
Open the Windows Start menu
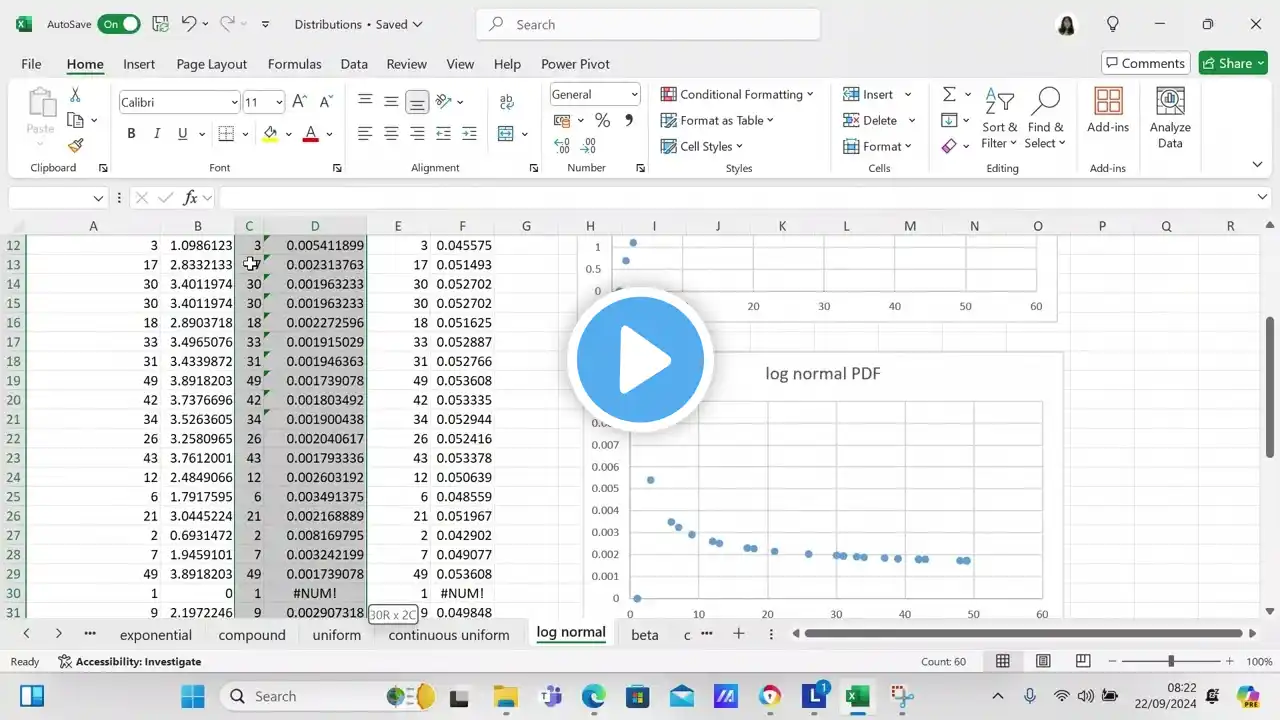[x=193, y=696]
